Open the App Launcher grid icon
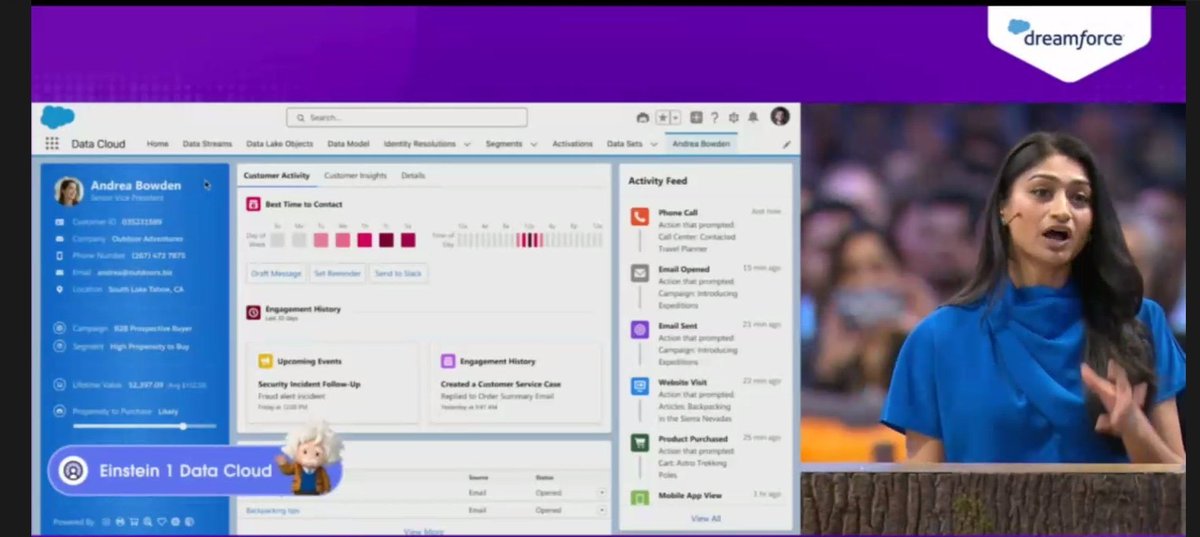 [x=52, y=144]
